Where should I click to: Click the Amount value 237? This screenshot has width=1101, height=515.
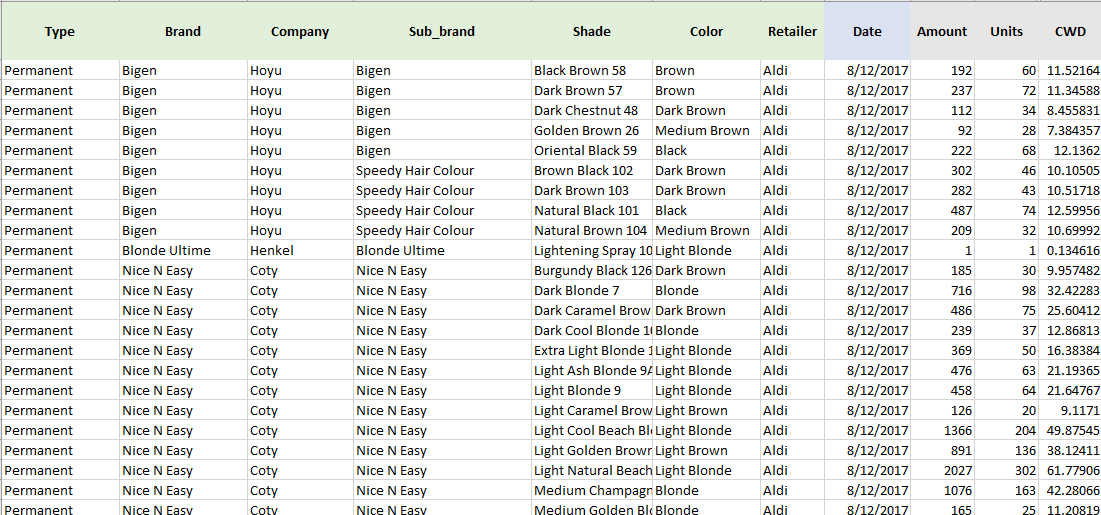(x=942, y=91)
